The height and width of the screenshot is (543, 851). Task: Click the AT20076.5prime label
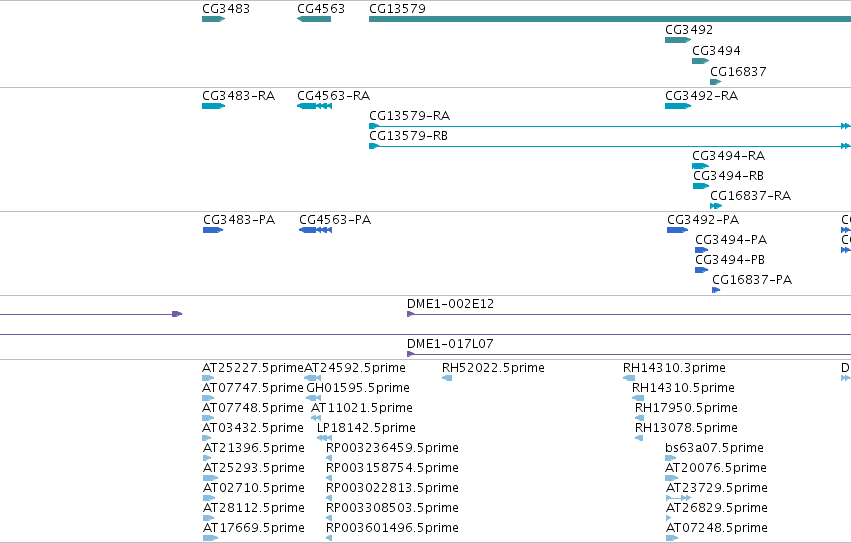pos(716,468)
